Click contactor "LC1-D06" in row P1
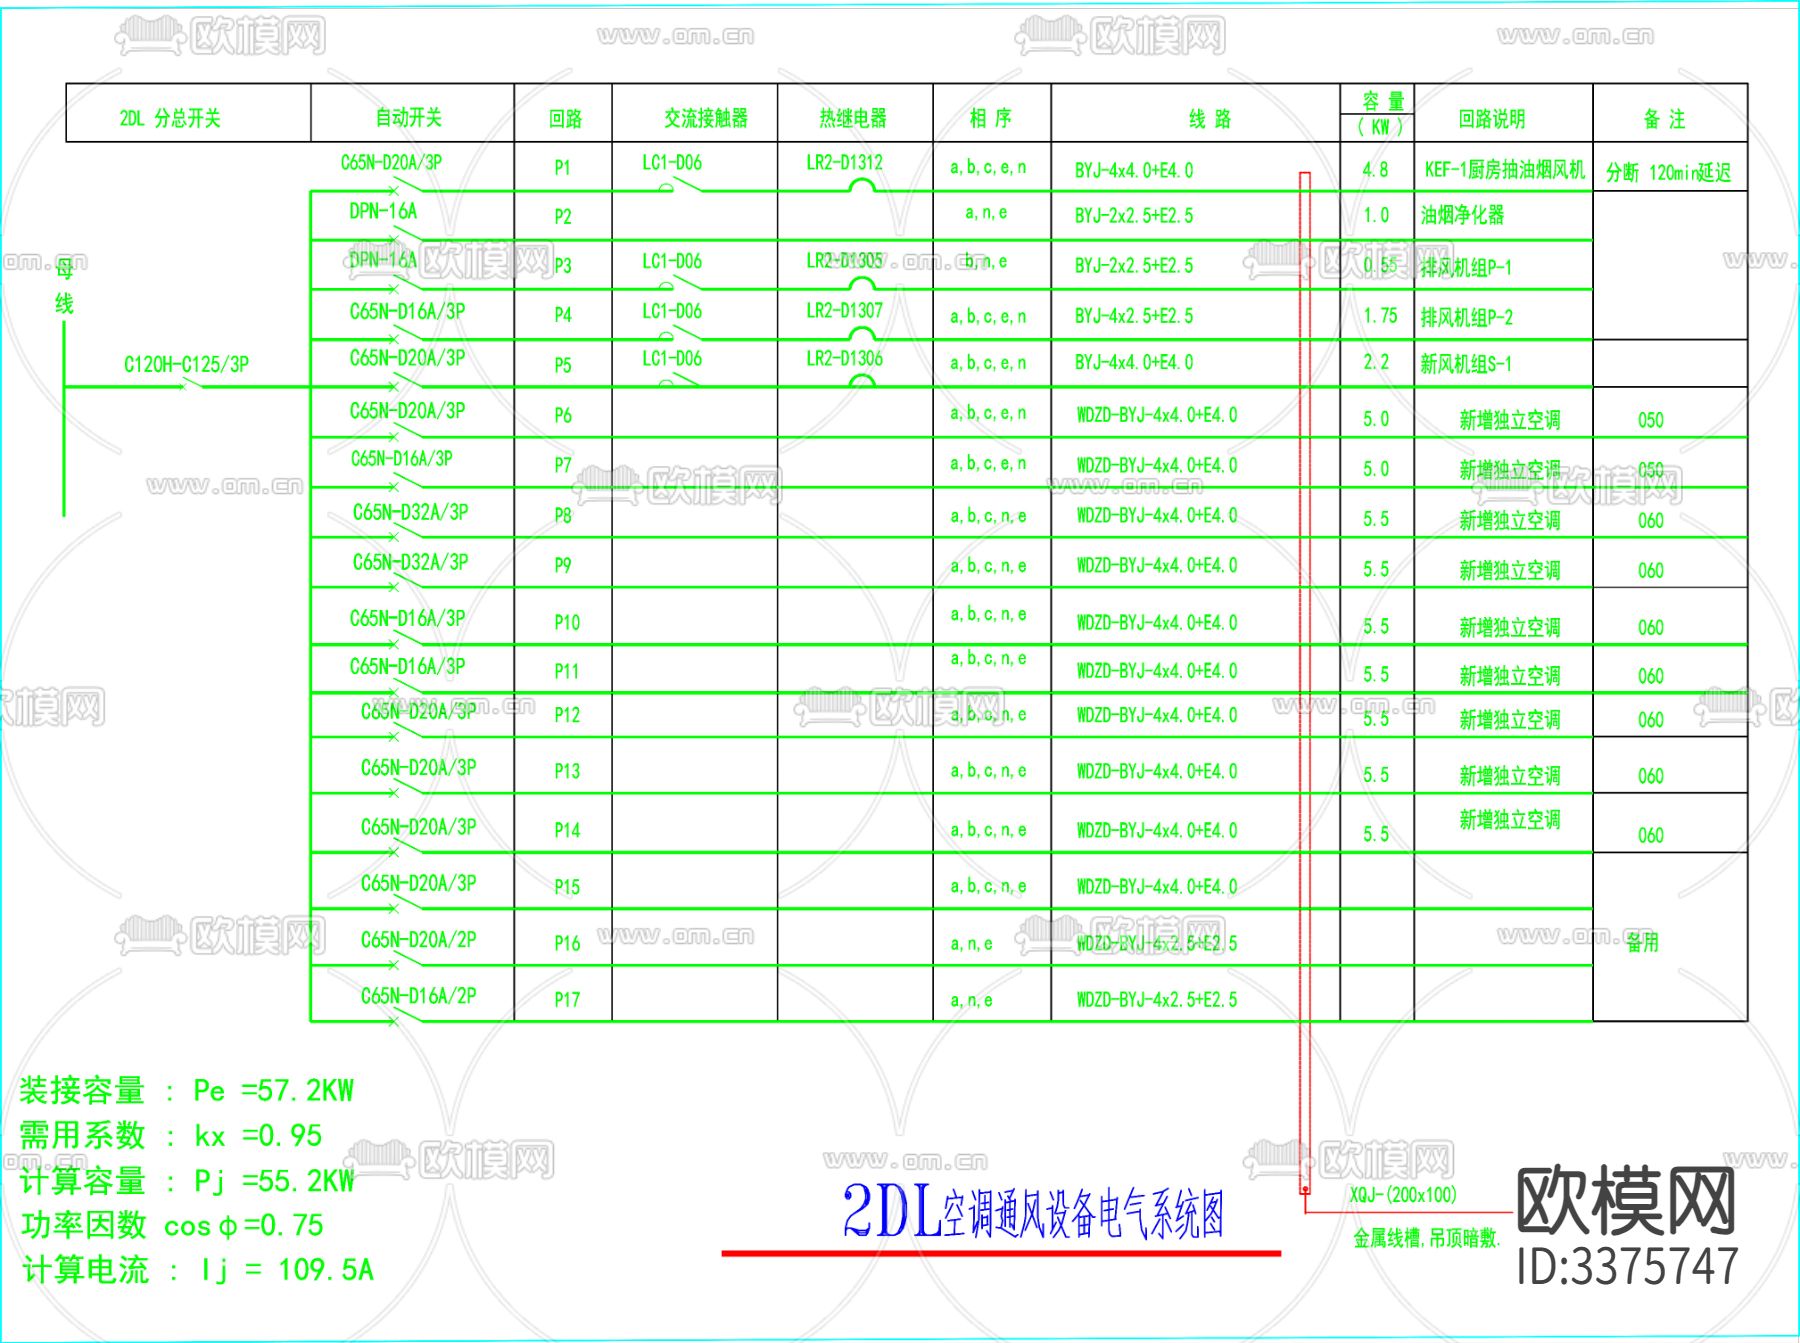 click(672, 162)
